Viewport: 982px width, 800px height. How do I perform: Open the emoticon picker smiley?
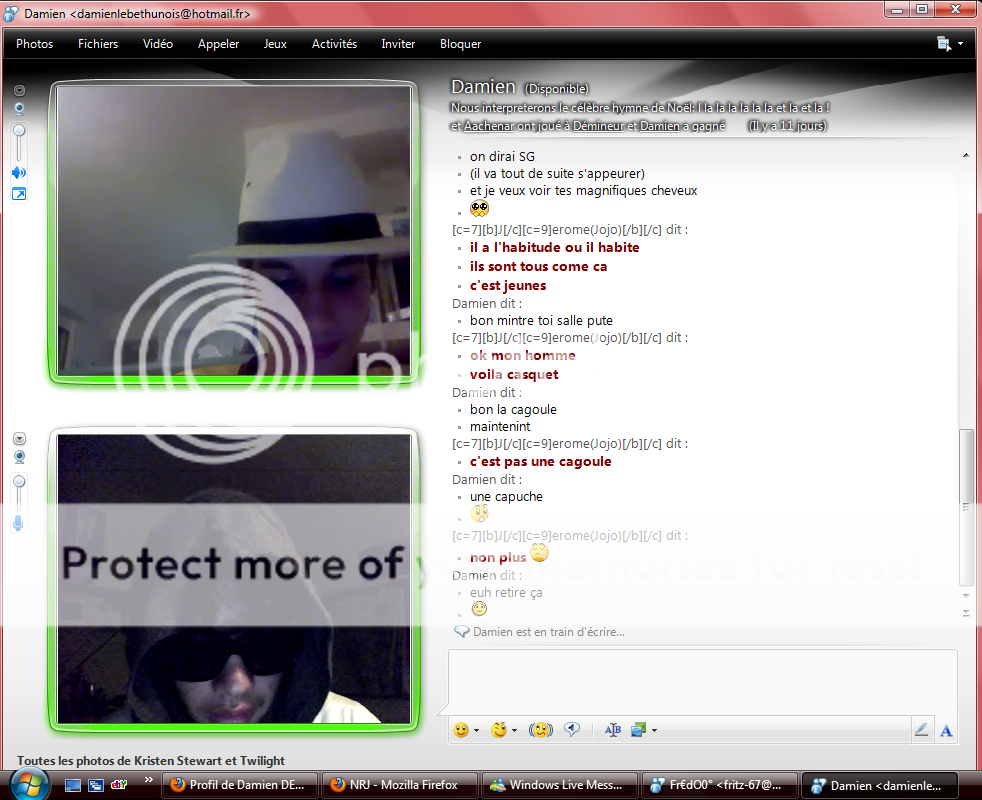click(461, 730)
